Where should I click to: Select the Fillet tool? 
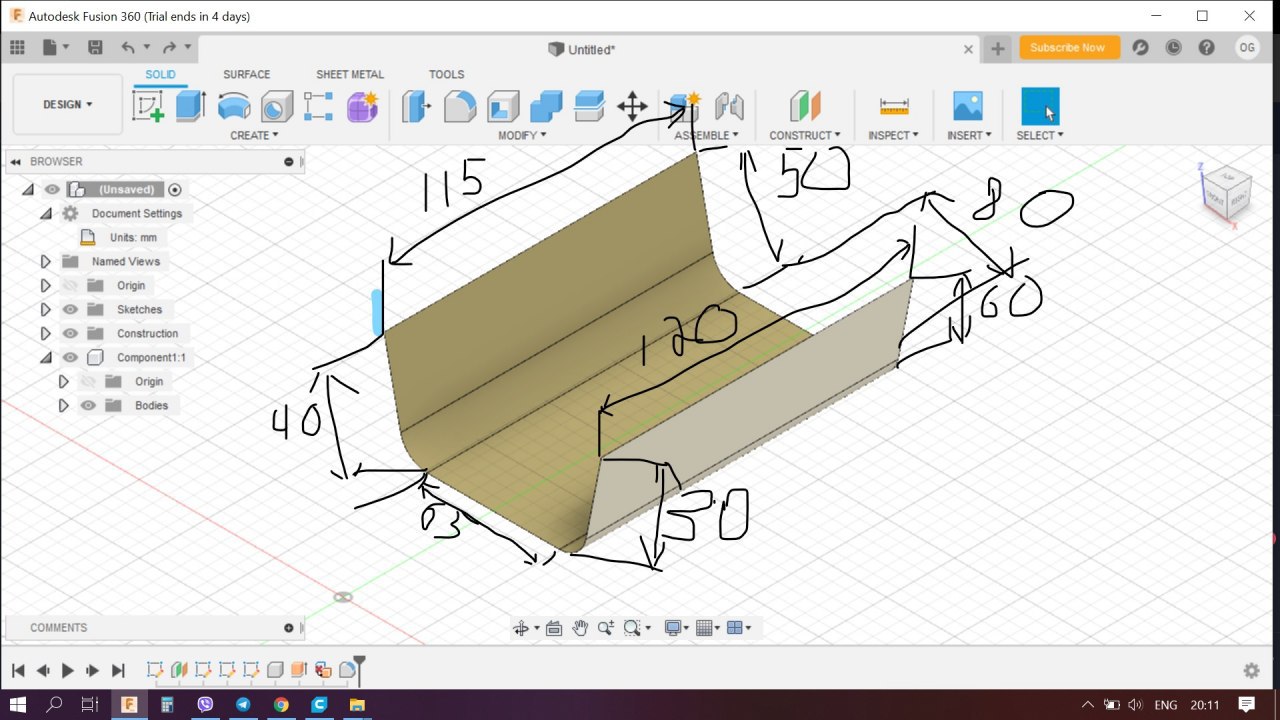pyautogui.click(x=460, y=106)
